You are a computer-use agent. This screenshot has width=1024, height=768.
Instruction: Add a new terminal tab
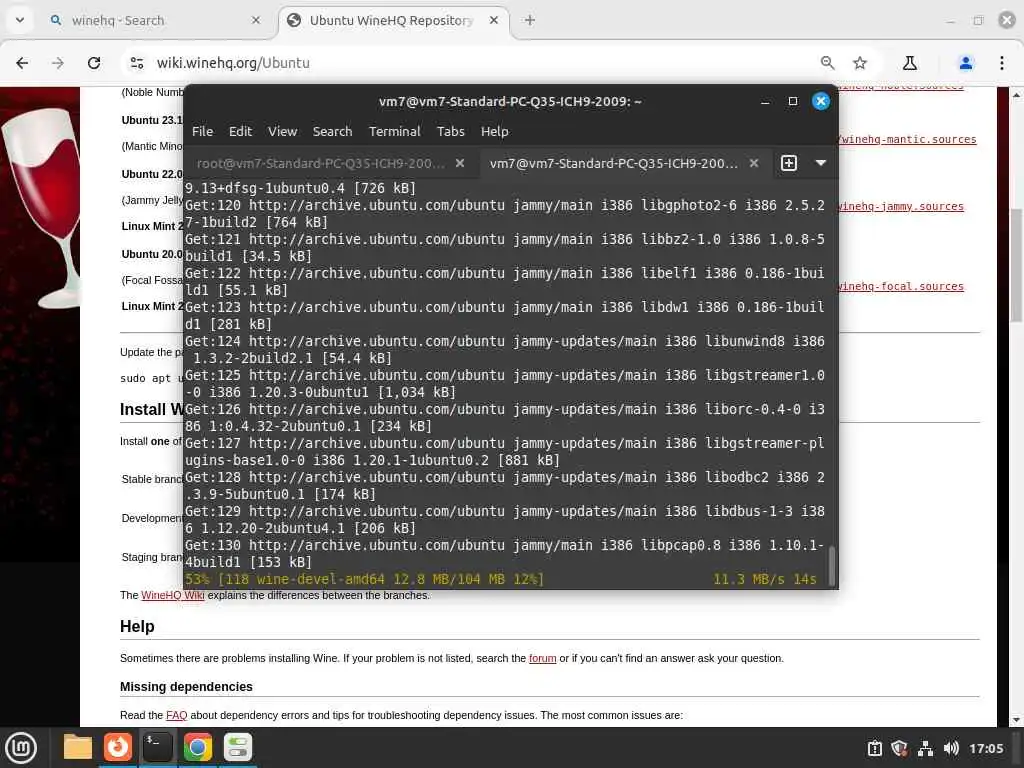coord(789,163)
